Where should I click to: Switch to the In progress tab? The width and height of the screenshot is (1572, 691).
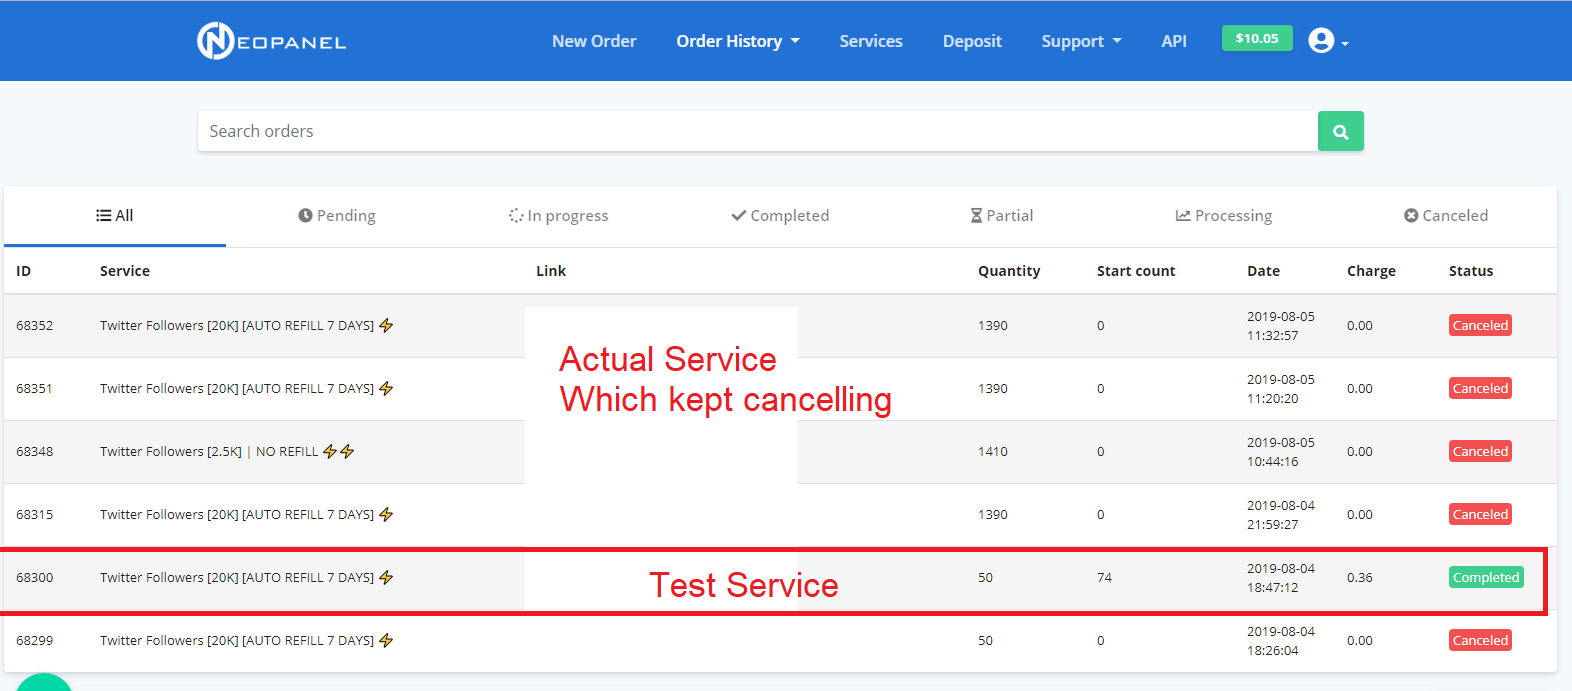tap(558, 215)
